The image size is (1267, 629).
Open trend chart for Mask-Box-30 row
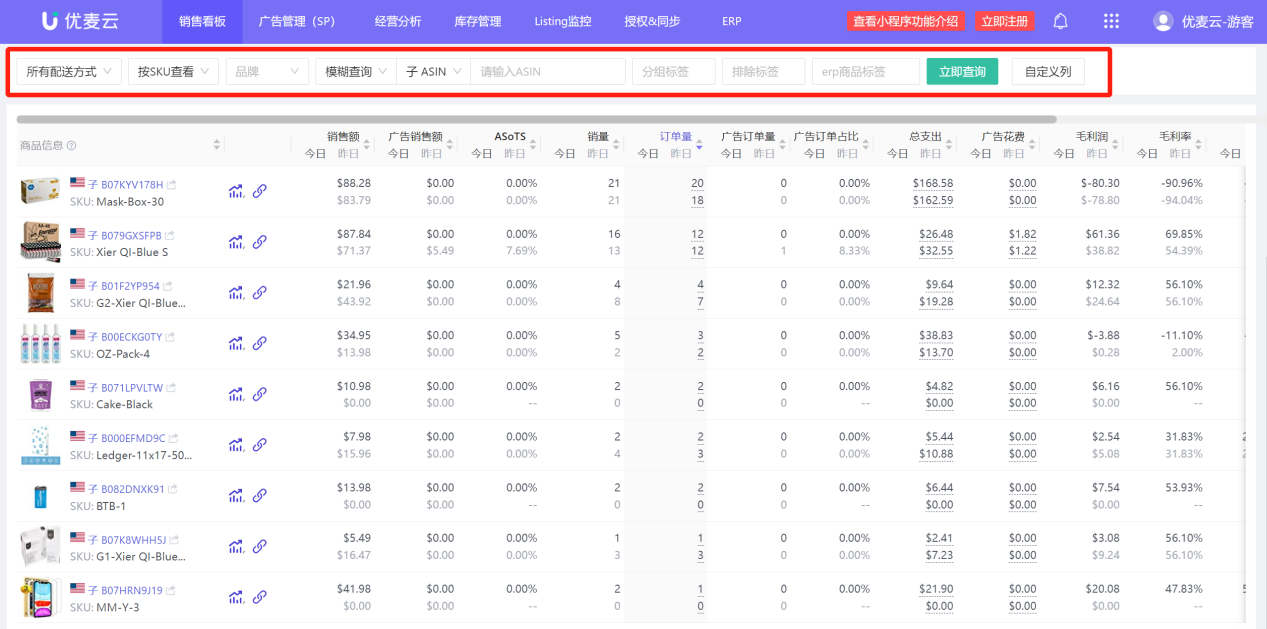236,190
